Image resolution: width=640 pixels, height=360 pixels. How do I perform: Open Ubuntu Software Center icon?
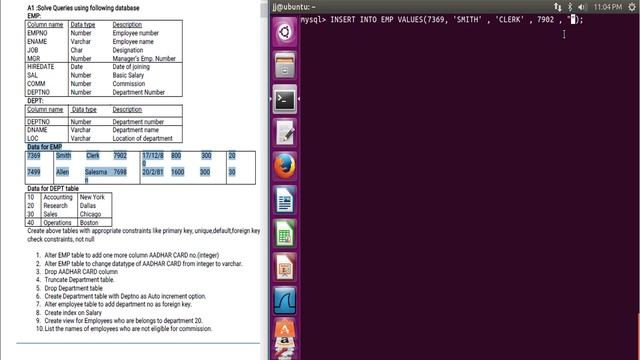(x=284, y=328)
